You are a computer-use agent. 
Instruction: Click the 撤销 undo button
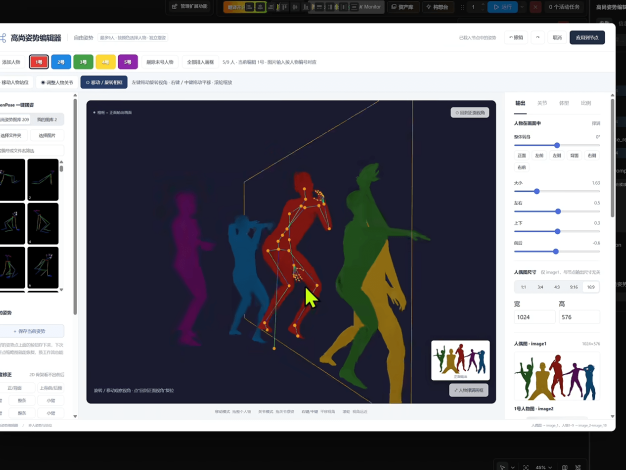(x=516, y=38)
